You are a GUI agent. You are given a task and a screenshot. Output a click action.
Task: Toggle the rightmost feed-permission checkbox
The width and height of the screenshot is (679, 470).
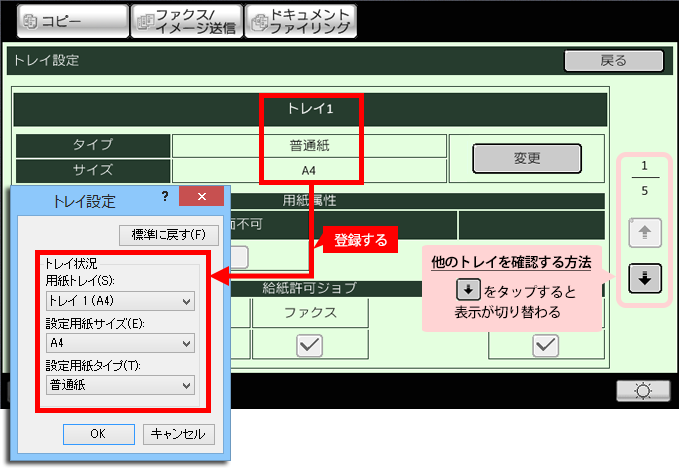[x=545, y=345]
